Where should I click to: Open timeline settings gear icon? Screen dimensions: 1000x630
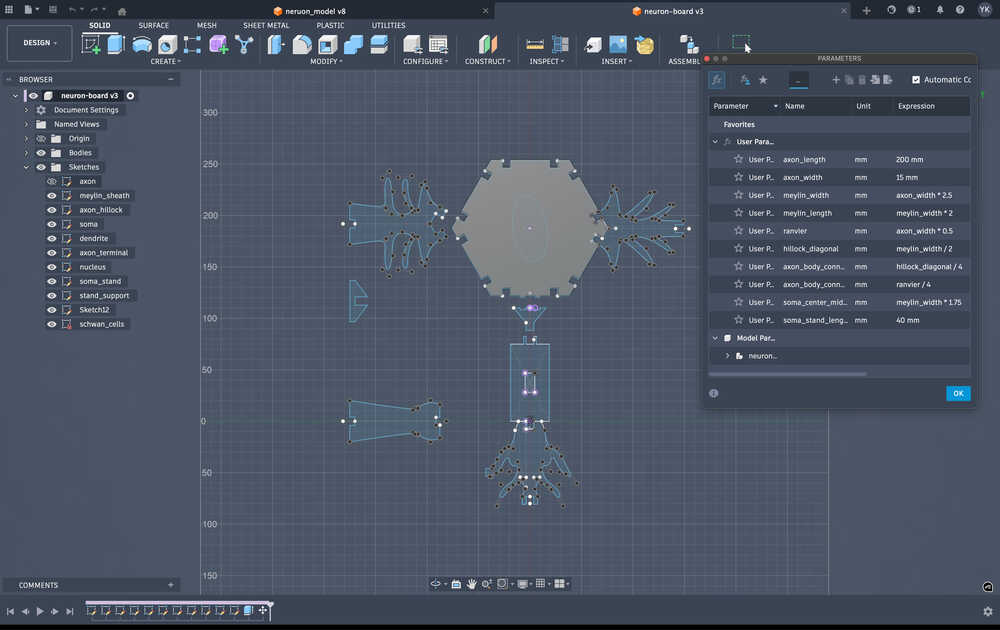tap(987, 611)
